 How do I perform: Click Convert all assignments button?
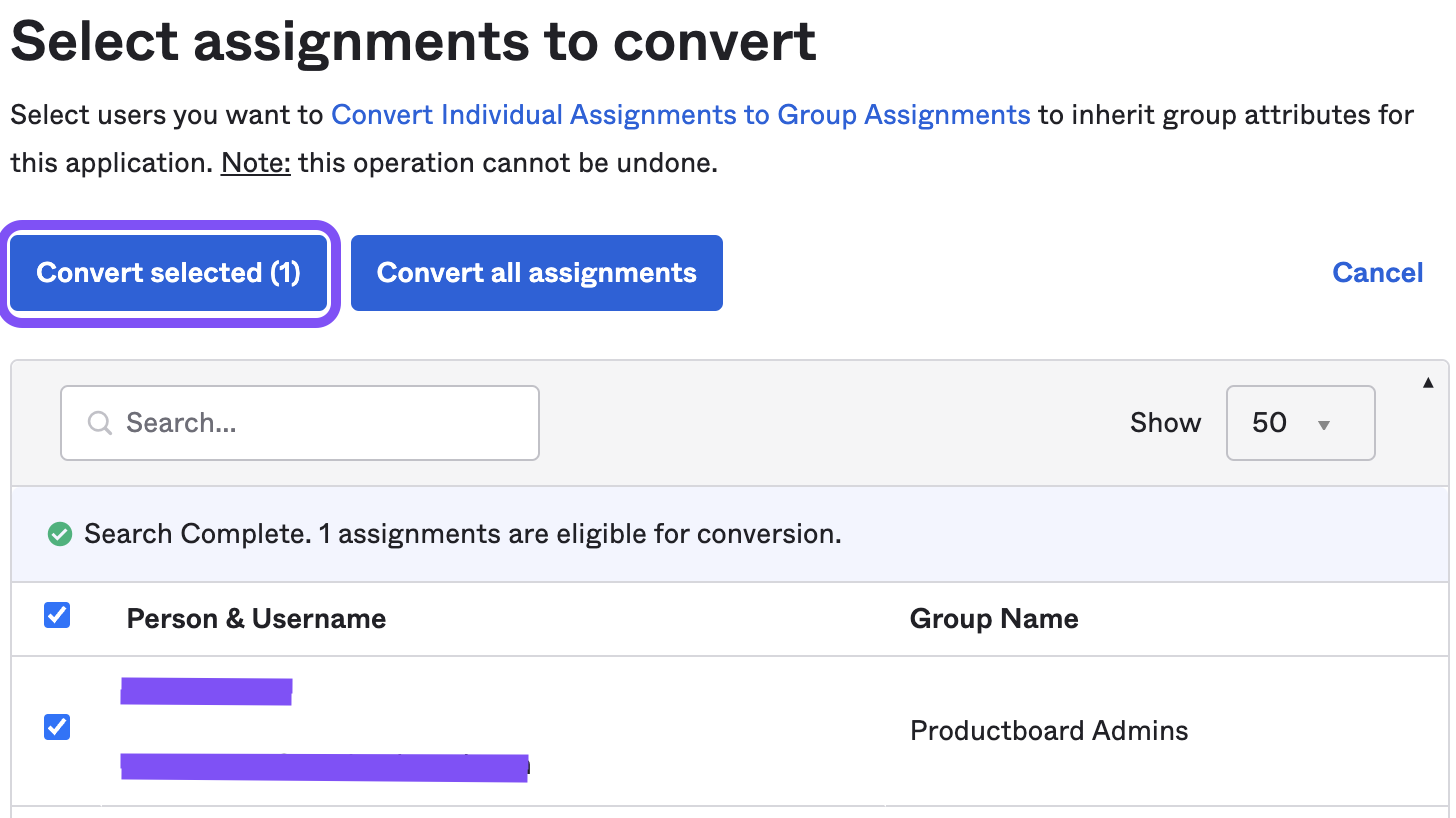pos(537,273)
